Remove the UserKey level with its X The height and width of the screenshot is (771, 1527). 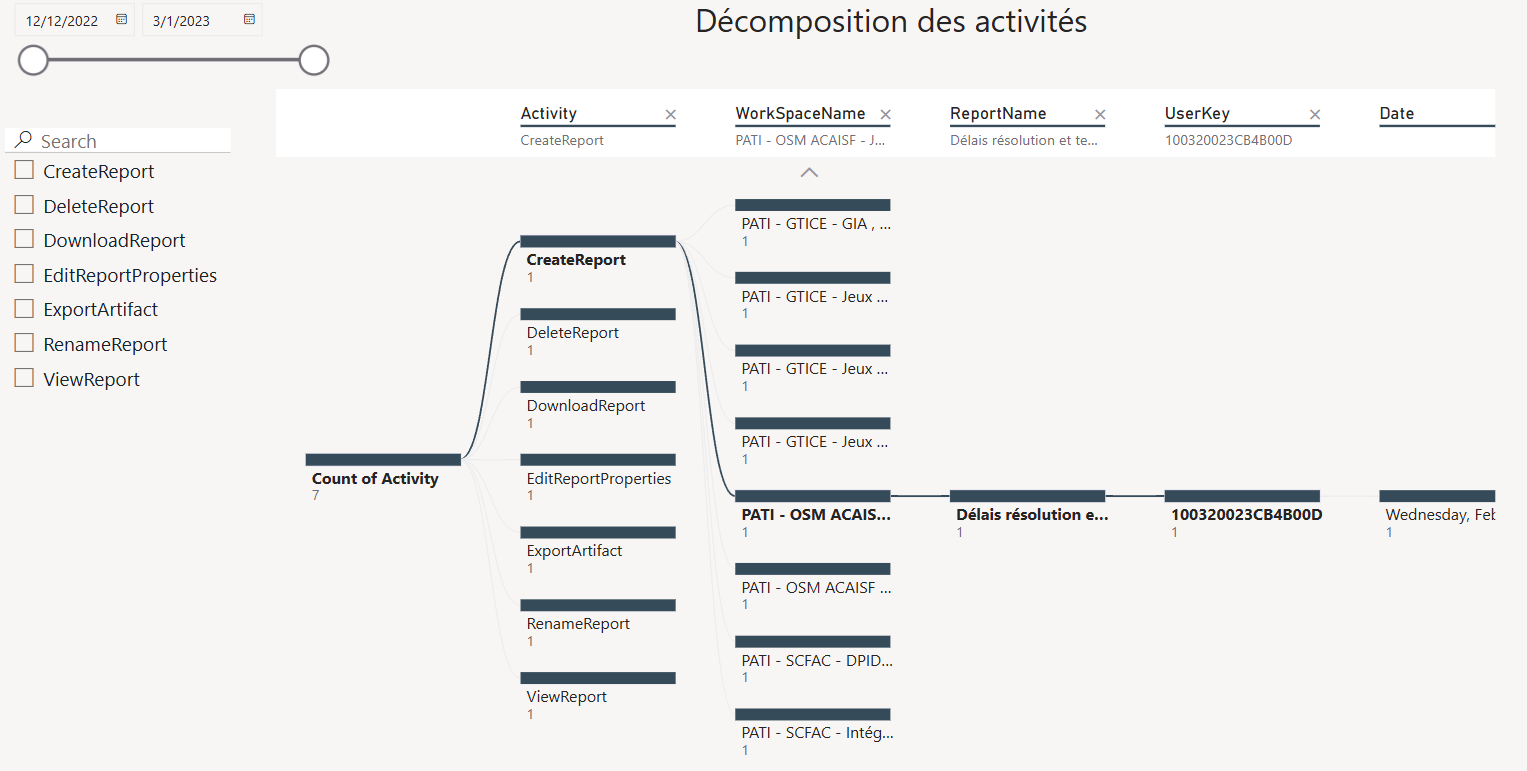(x=1315, y=115)
